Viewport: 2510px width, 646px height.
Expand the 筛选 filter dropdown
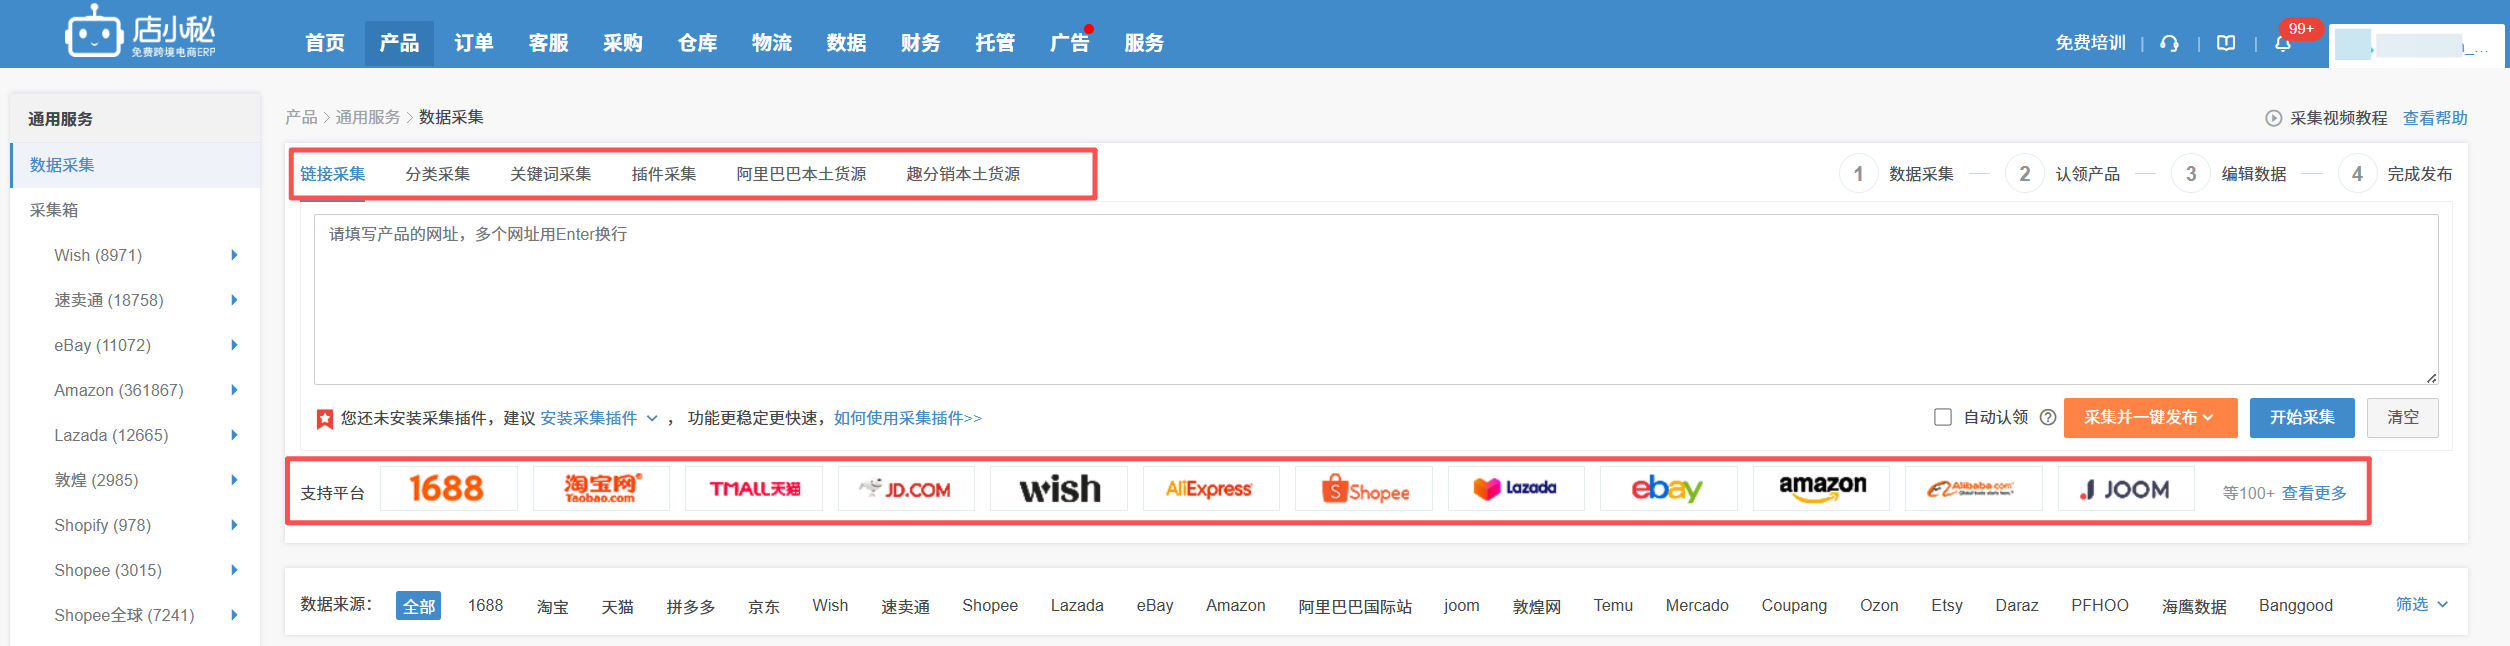(x=2422, y=604)
